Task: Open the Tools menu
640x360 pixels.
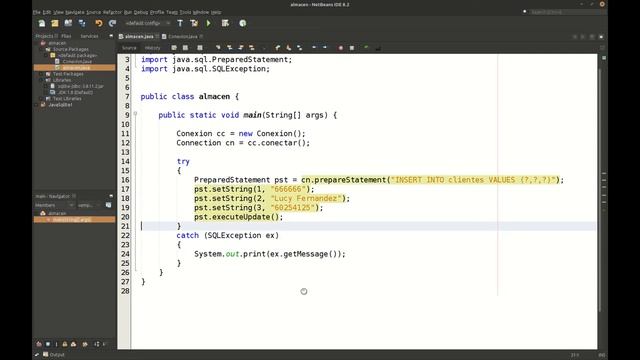Action: (185, 12)
